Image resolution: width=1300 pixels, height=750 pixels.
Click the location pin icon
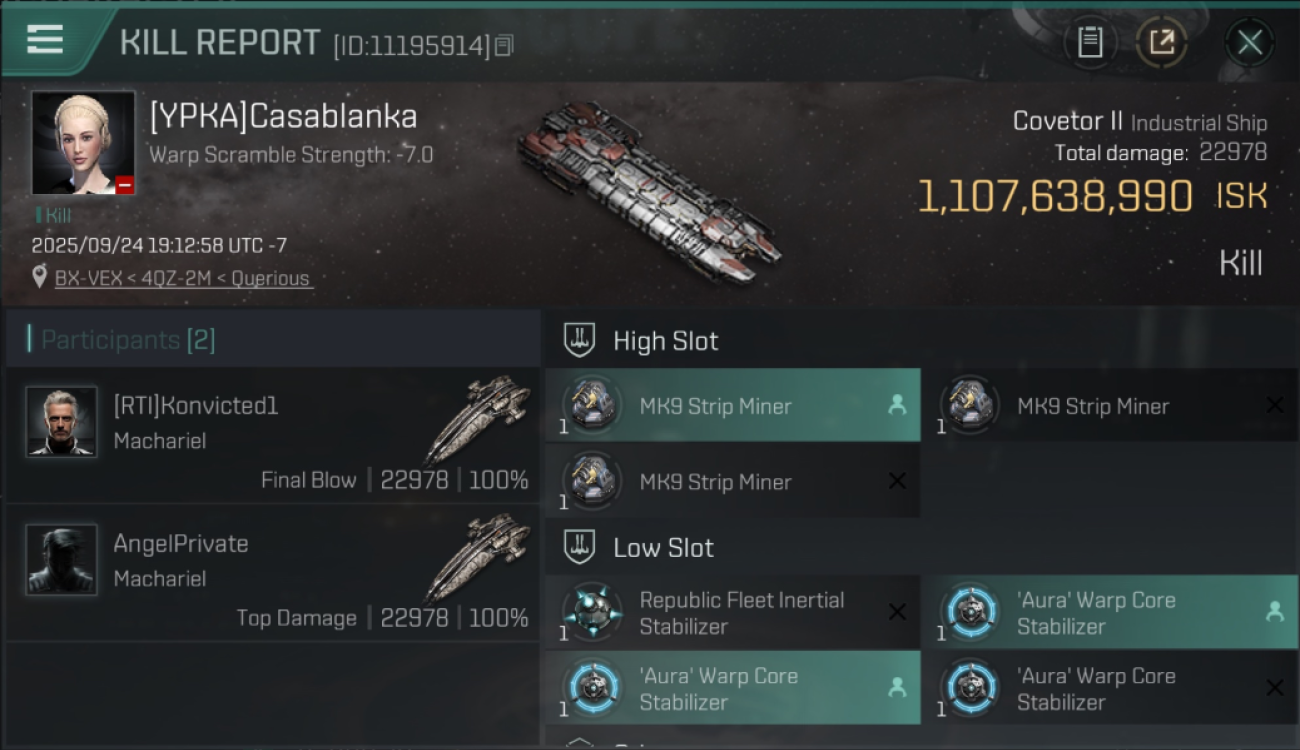click(x=39, y=277)
